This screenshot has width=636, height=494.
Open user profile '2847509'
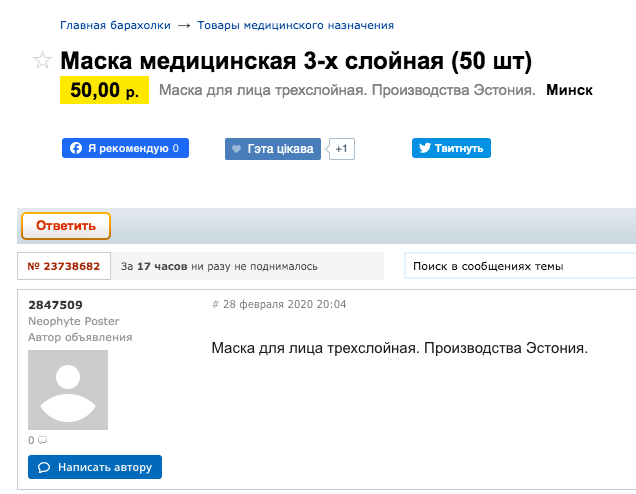(x=56, y=304)
